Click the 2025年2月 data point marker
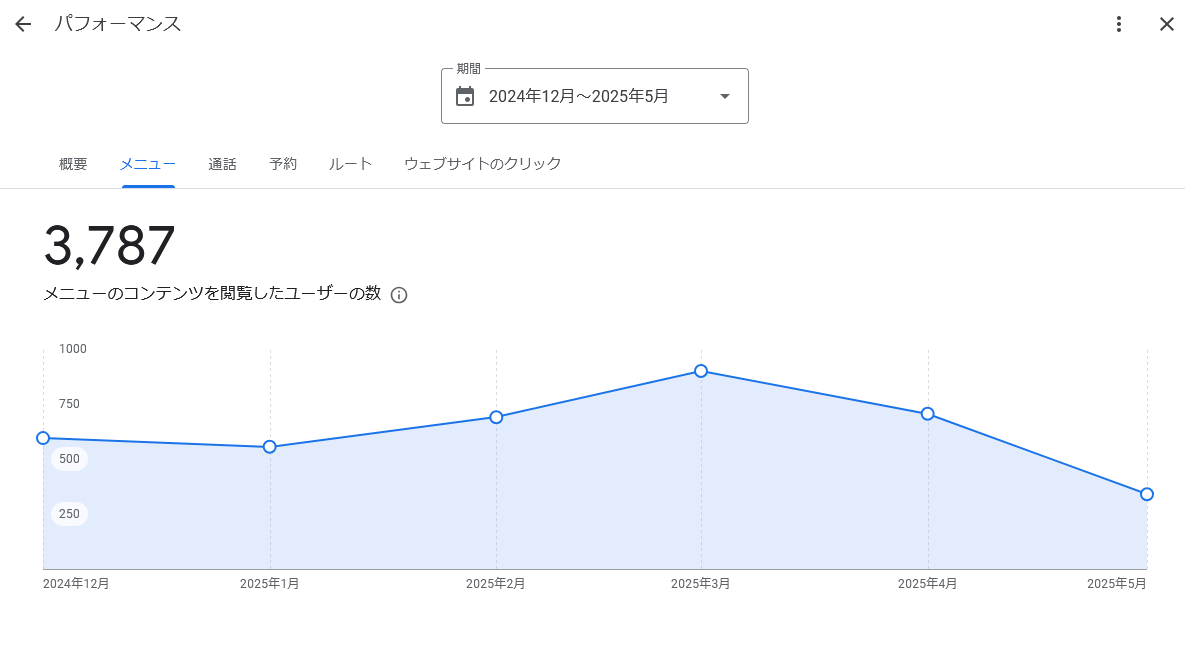Viewport: 1185px width, 654px height. [496, 417]
